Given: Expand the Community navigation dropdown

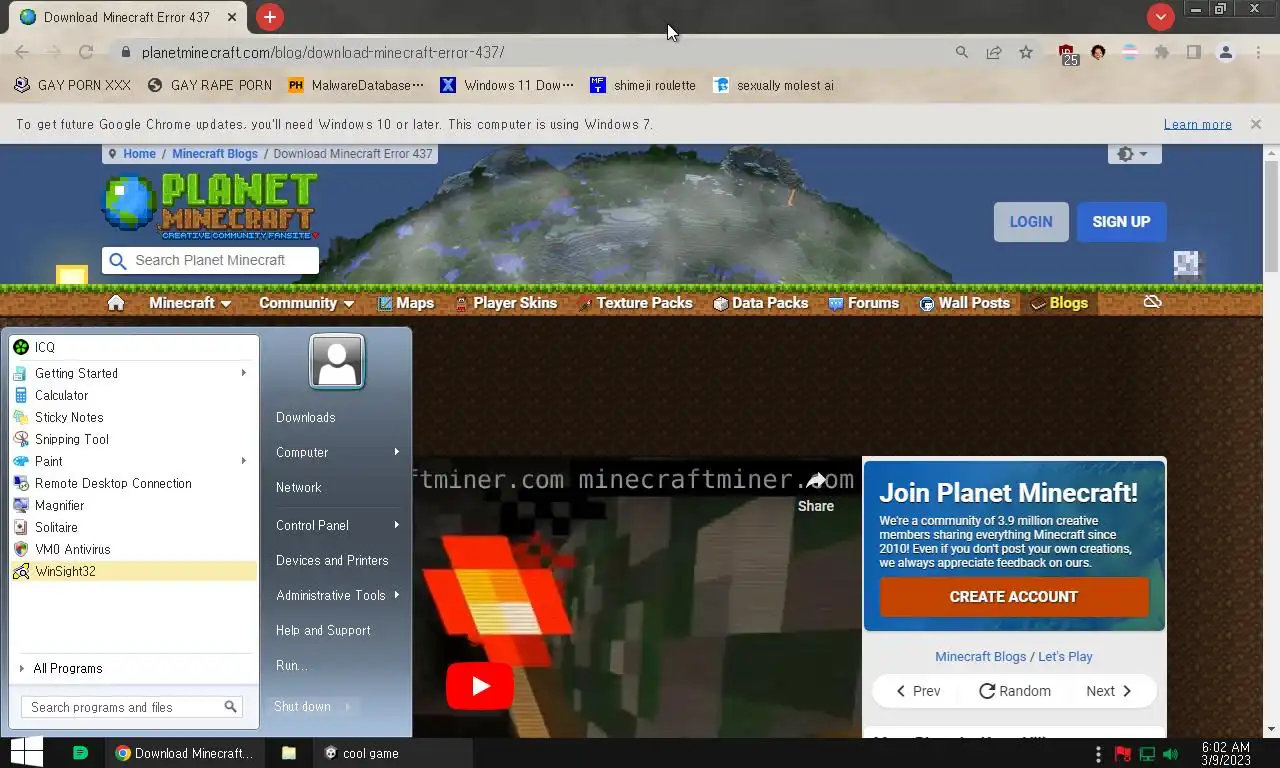Looking at the screenshot, I should click(x=306, y=303).
